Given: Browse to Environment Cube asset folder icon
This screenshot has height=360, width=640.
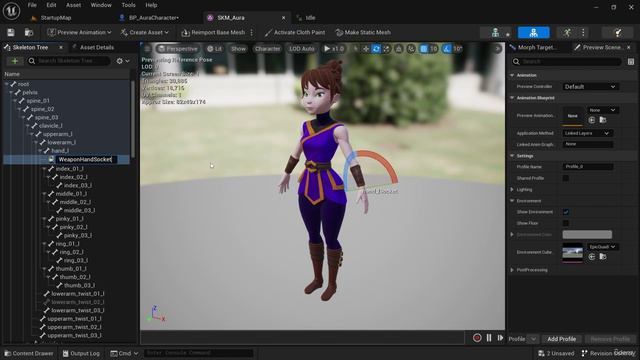Looking at the screenshot, I should 603,257.
